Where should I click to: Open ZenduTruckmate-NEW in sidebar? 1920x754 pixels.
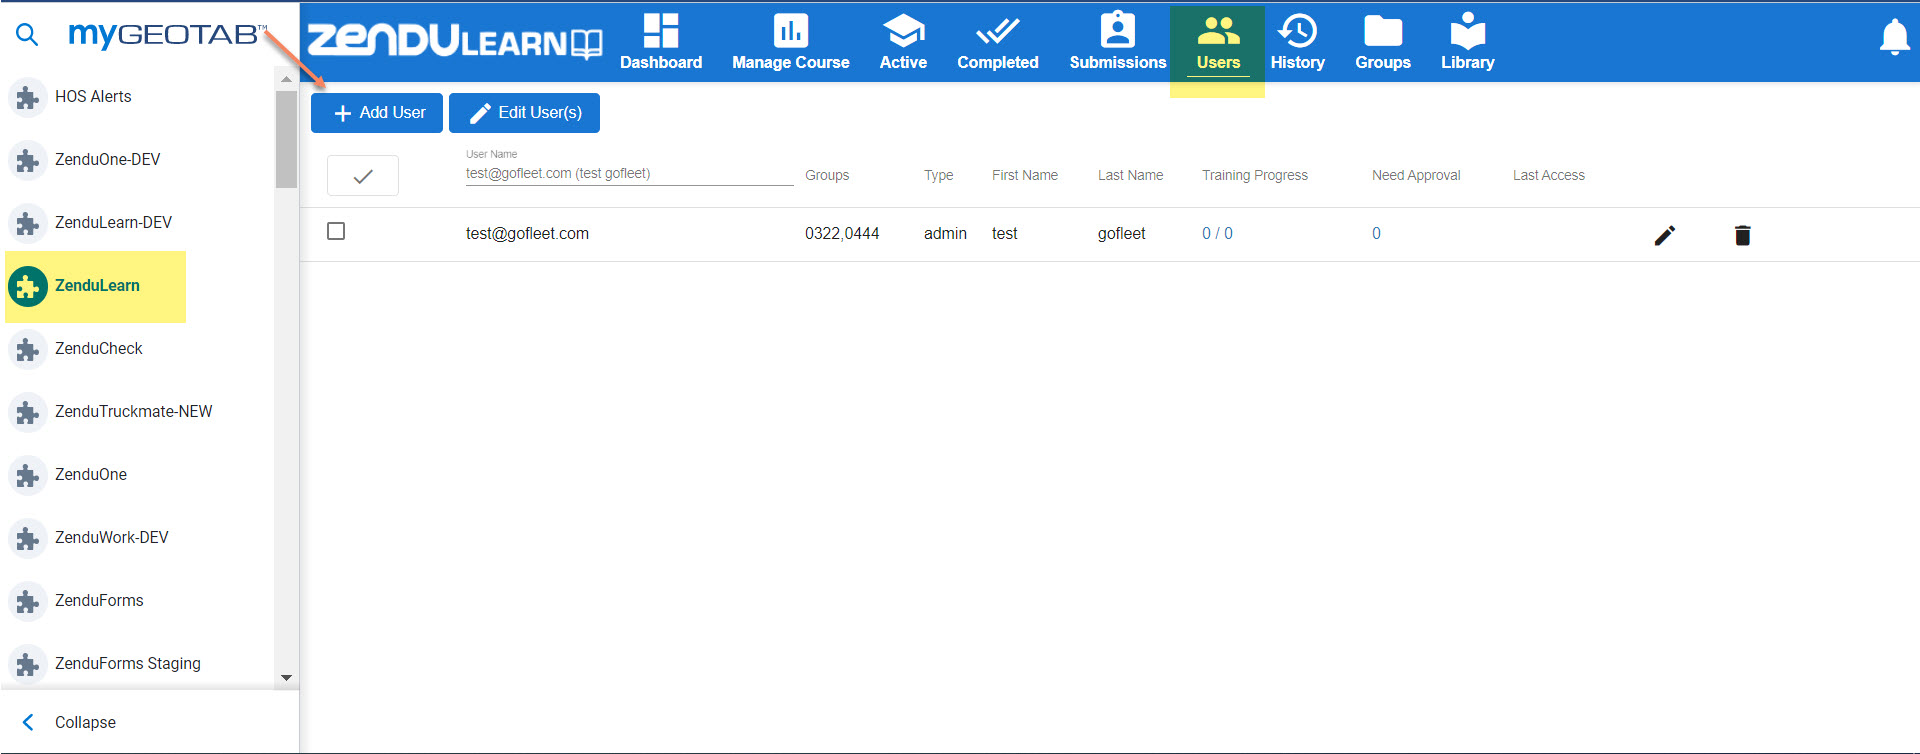click(133, 412)
